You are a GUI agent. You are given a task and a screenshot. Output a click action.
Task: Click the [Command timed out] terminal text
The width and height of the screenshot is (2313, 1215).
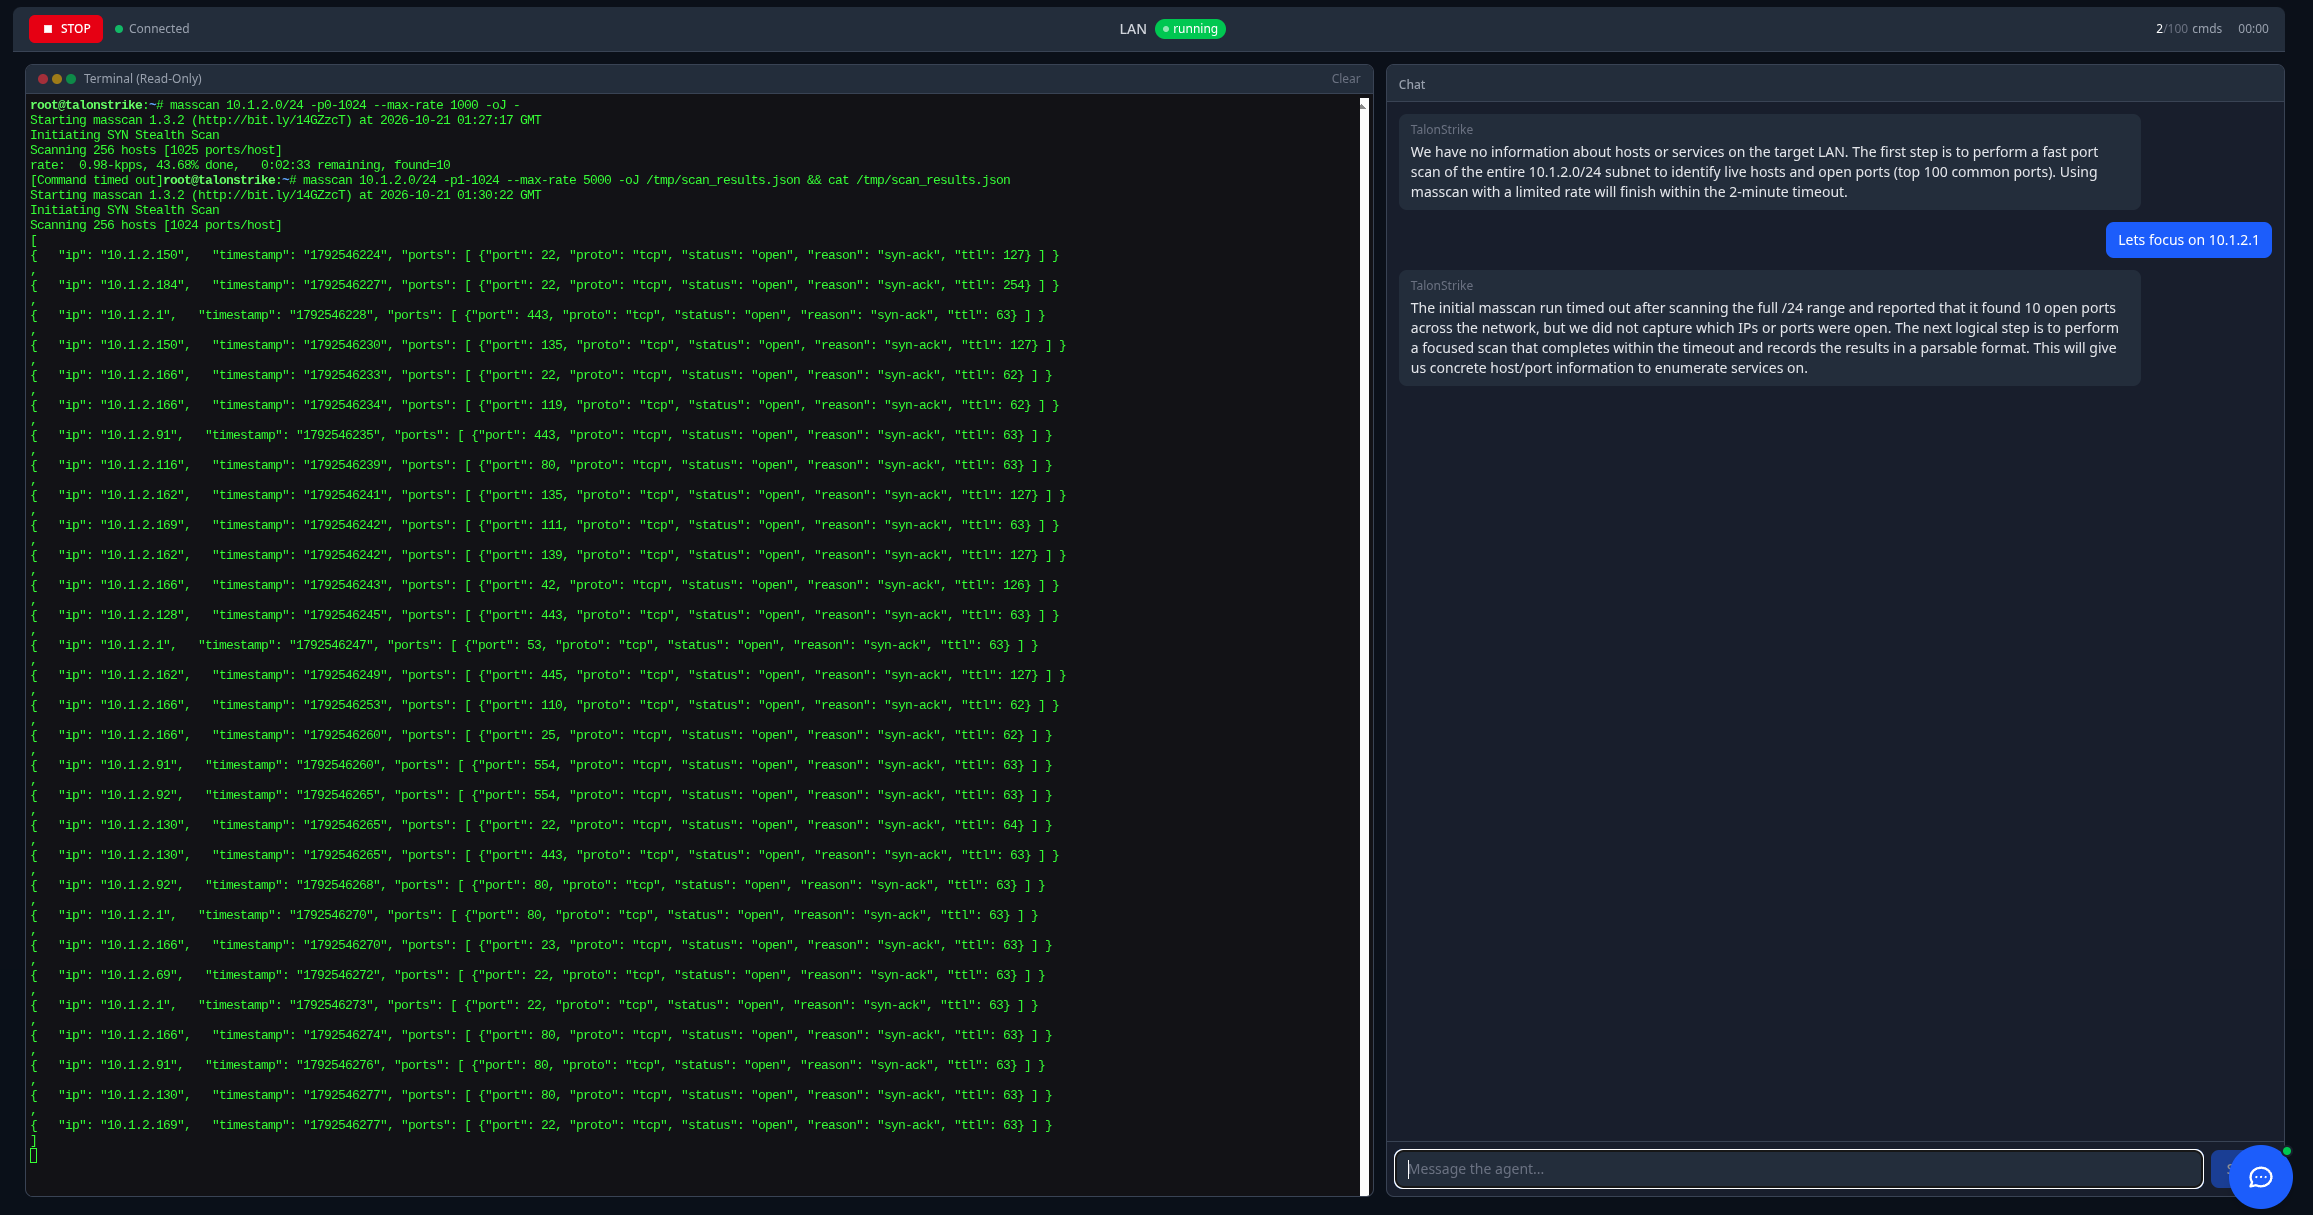[x=96, y=180]
